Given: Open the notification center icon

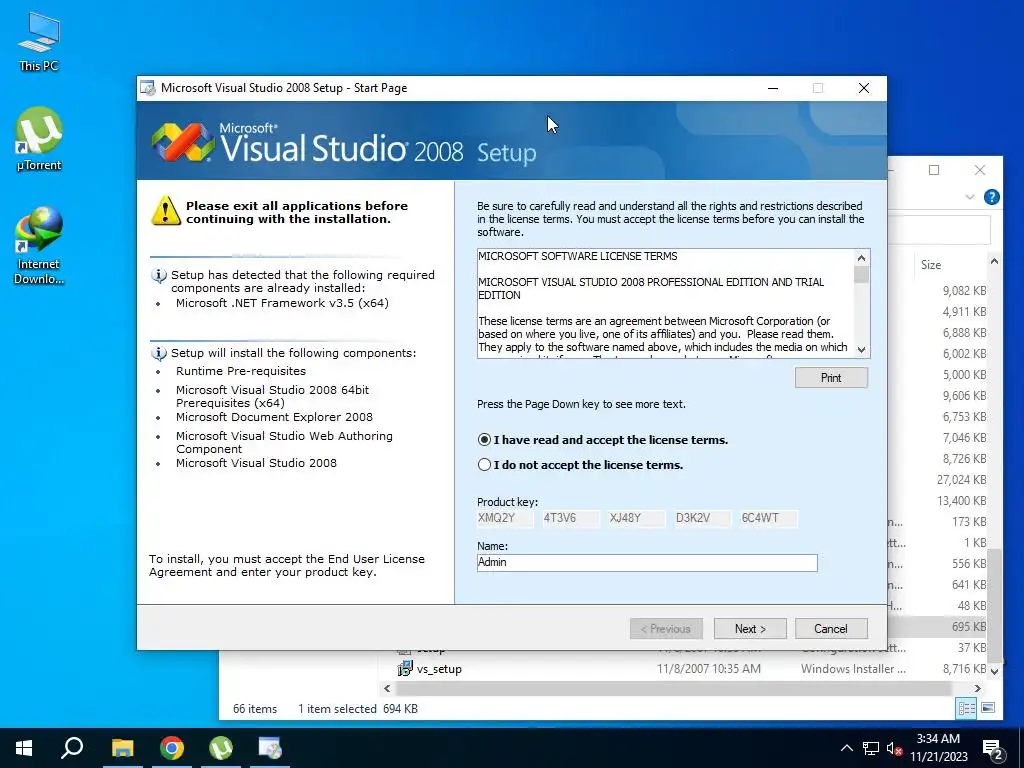Looking at the screenshot, I should [x=993, y=749].
